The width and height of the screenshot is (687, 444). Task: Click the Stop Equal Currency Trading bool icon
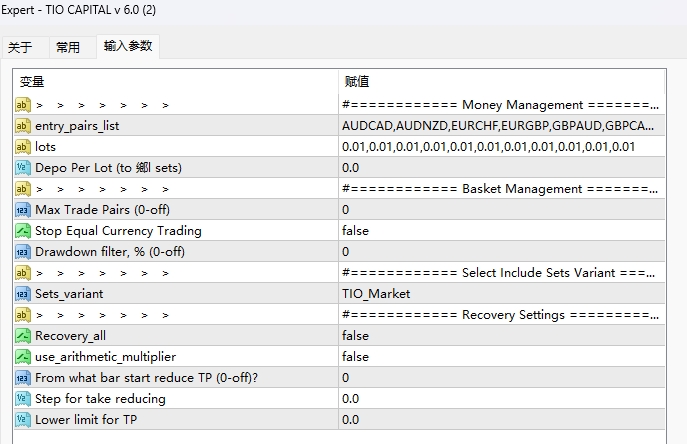tap(22, 231)
